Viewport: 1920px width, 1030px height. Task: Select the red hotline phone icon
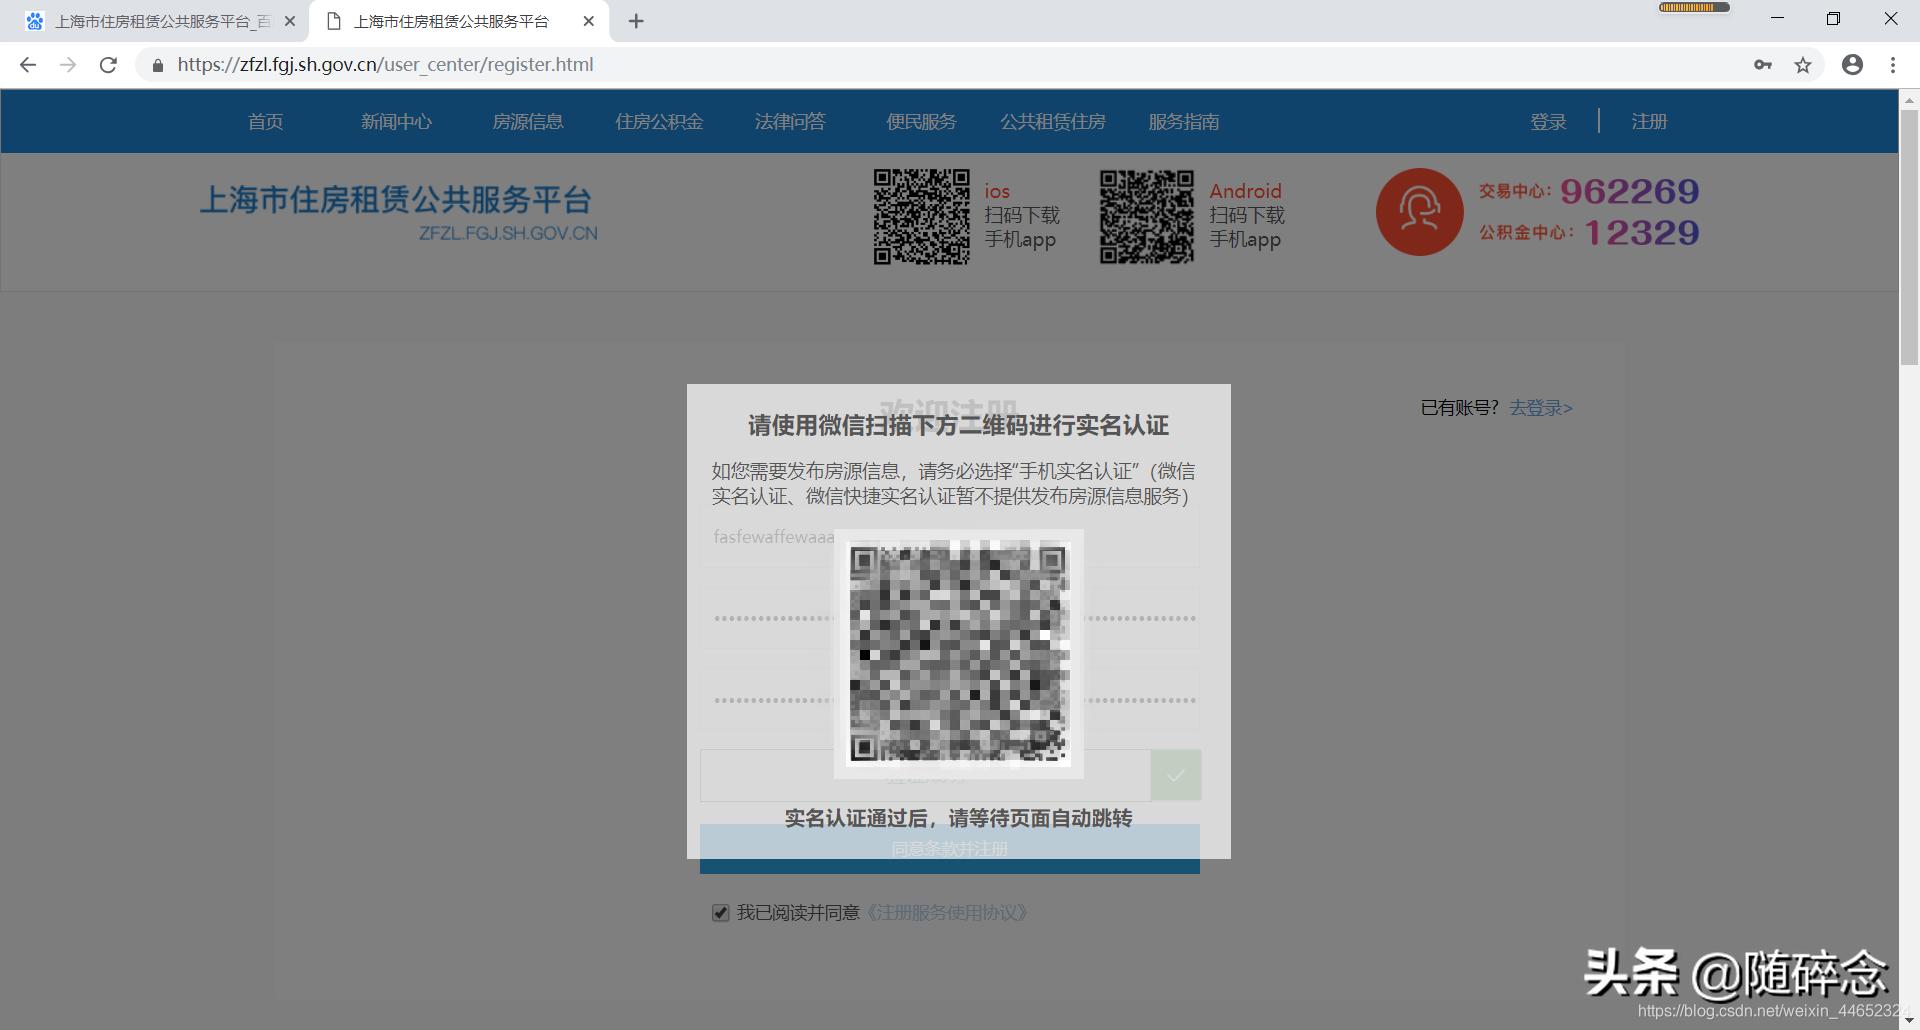pos(1418,212)
